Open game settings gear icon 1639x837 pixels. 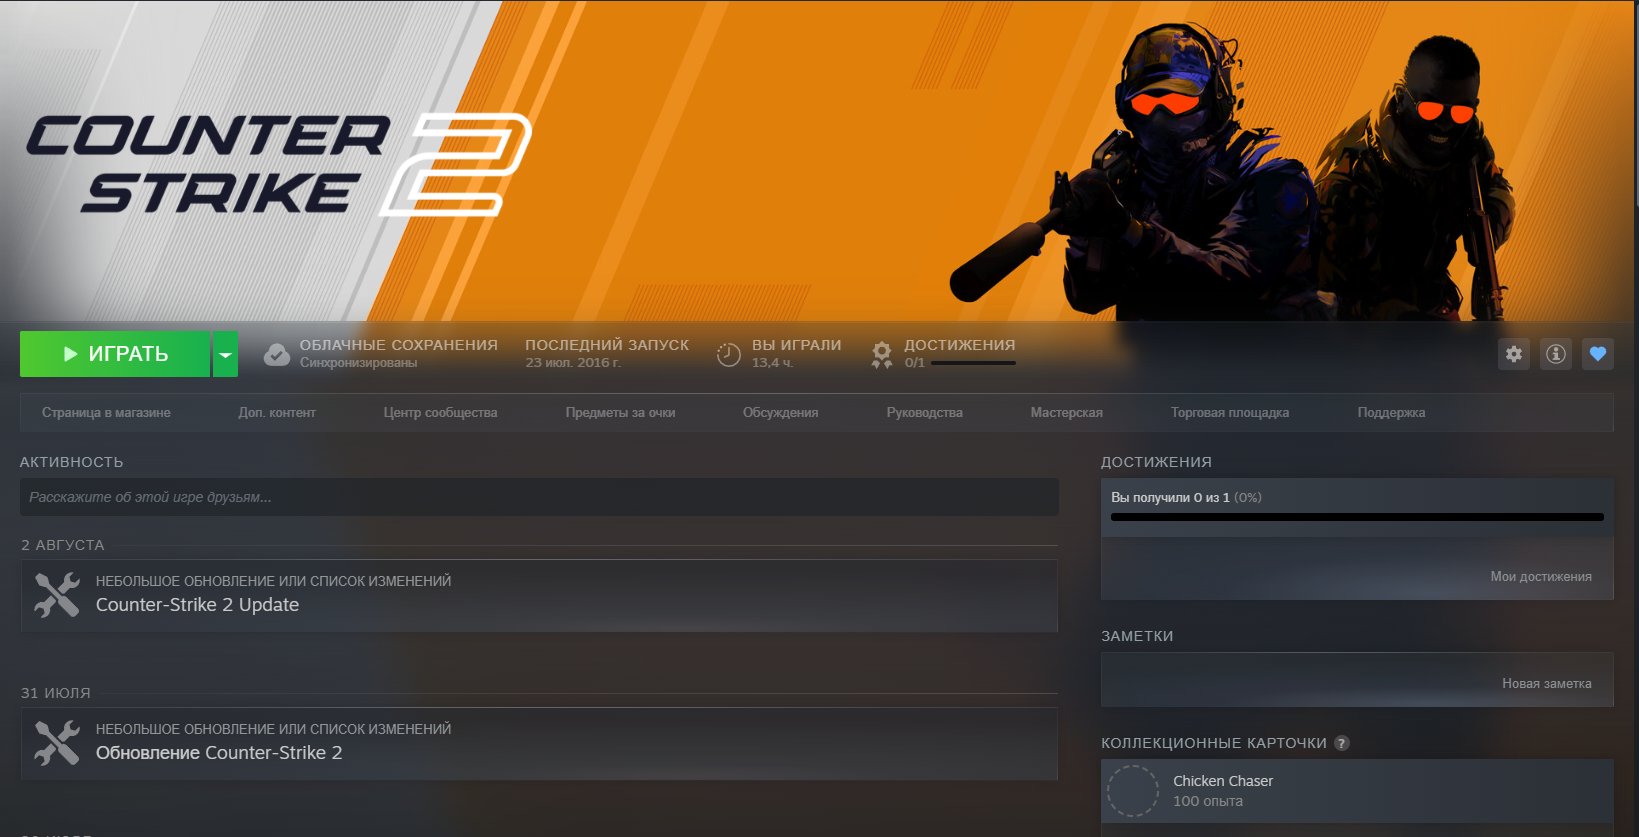coord(1514,354)
